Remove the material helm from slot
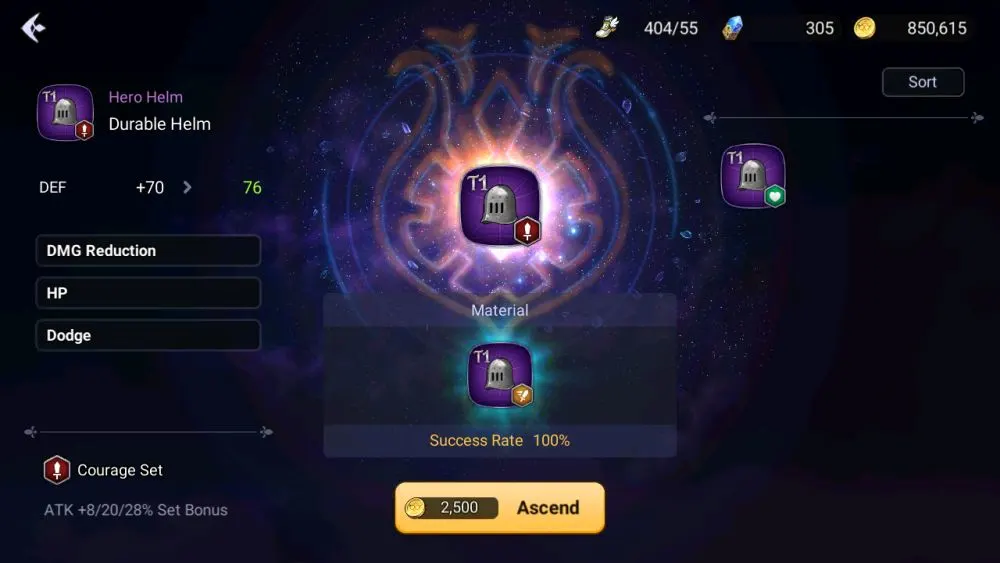The width and height of the screenshot is (1000, 563). (501, 375)
